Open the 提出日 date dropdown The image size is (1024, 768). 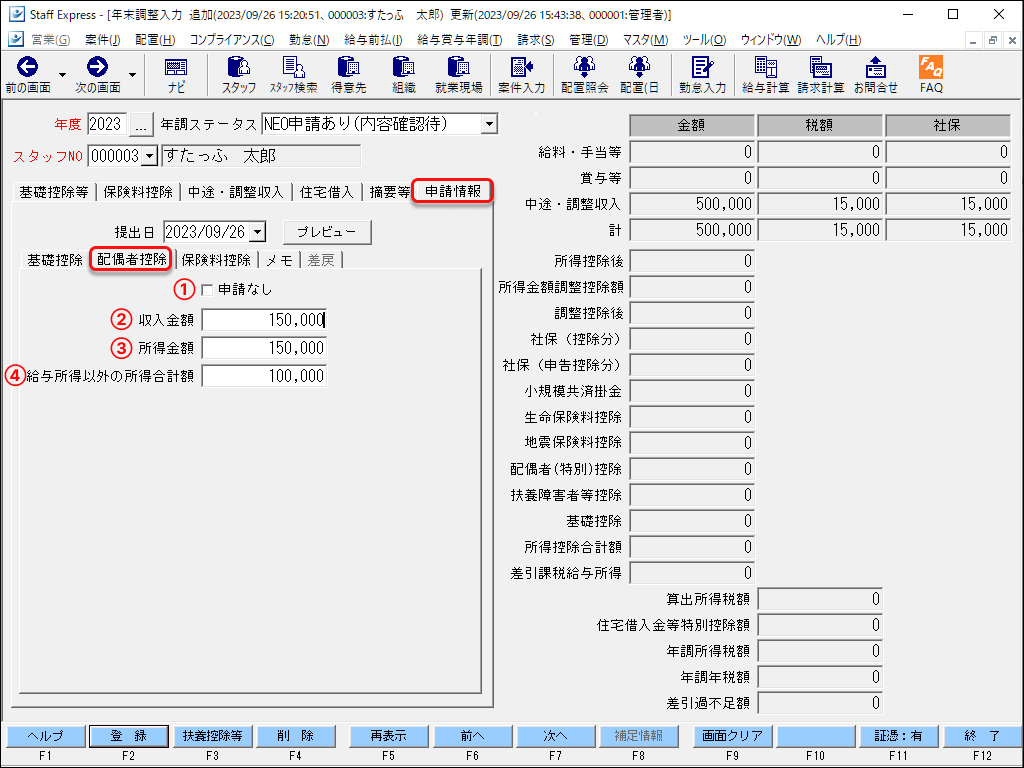[257, 231]
